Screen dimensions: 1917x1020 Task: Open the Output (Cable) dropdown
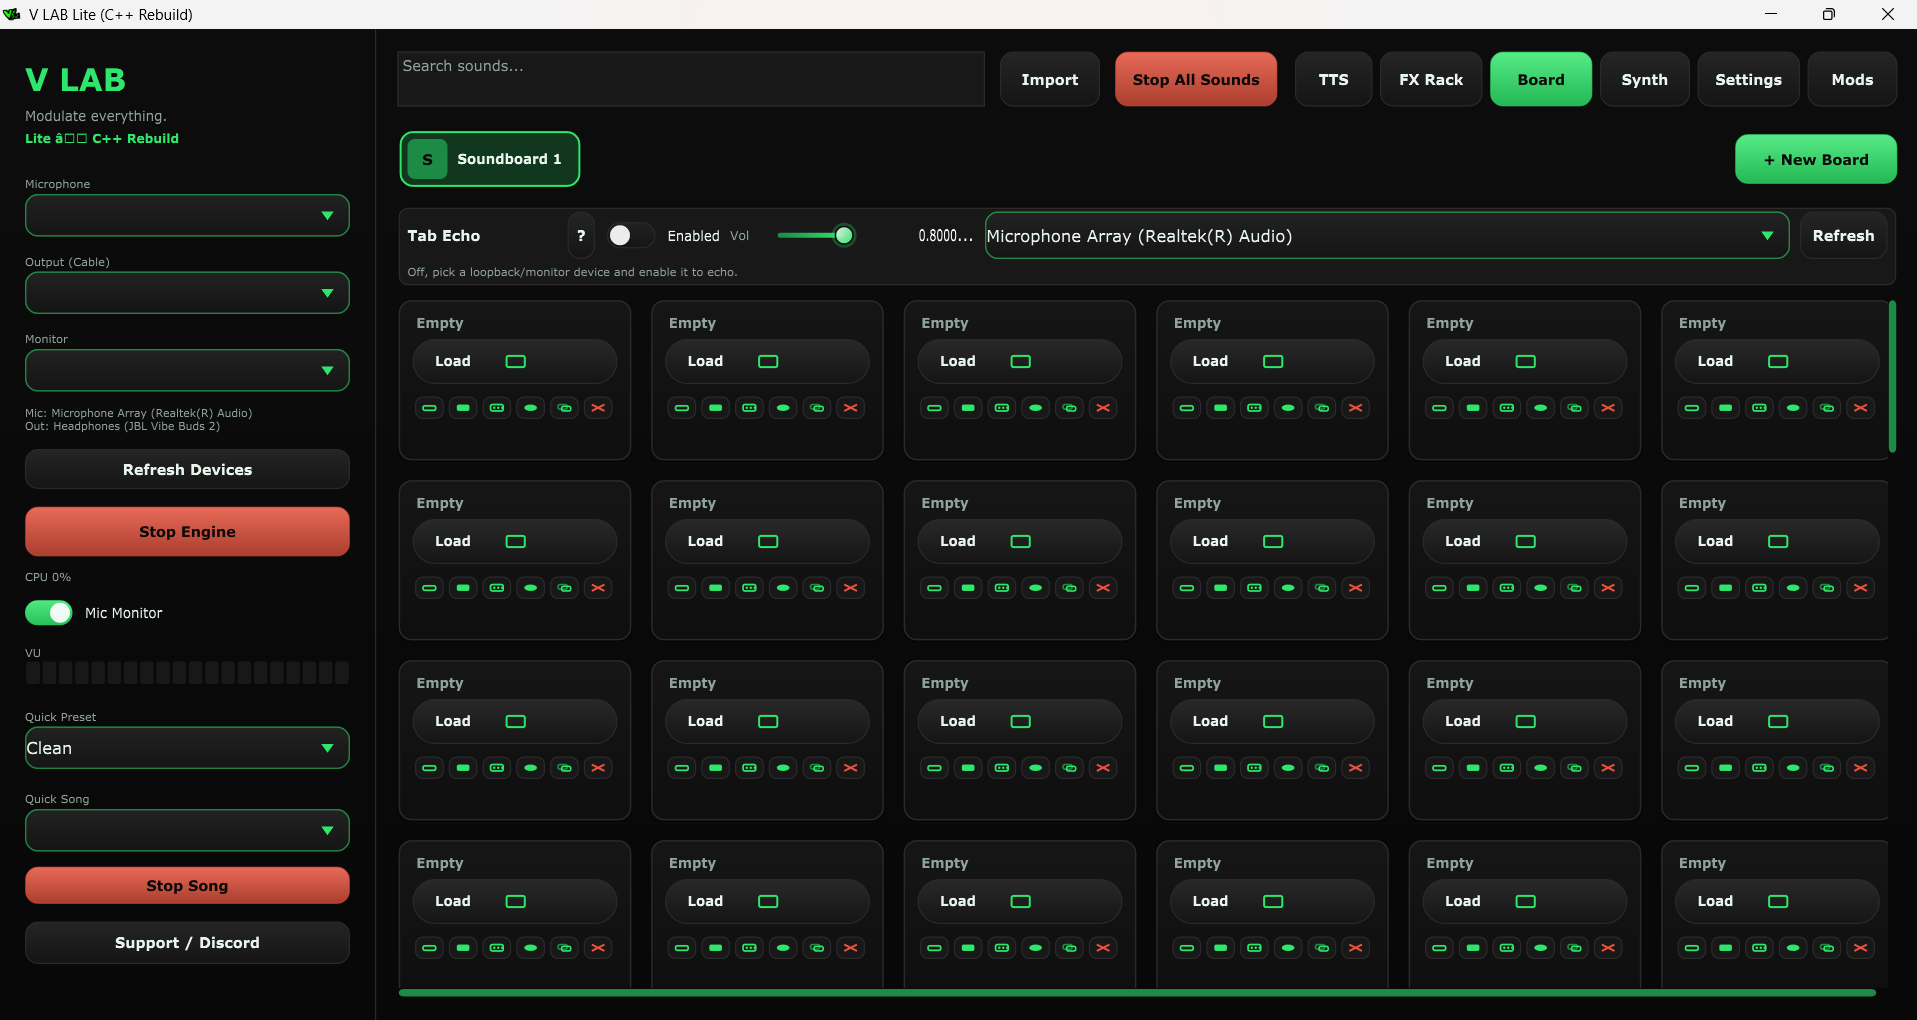(187, 293)
